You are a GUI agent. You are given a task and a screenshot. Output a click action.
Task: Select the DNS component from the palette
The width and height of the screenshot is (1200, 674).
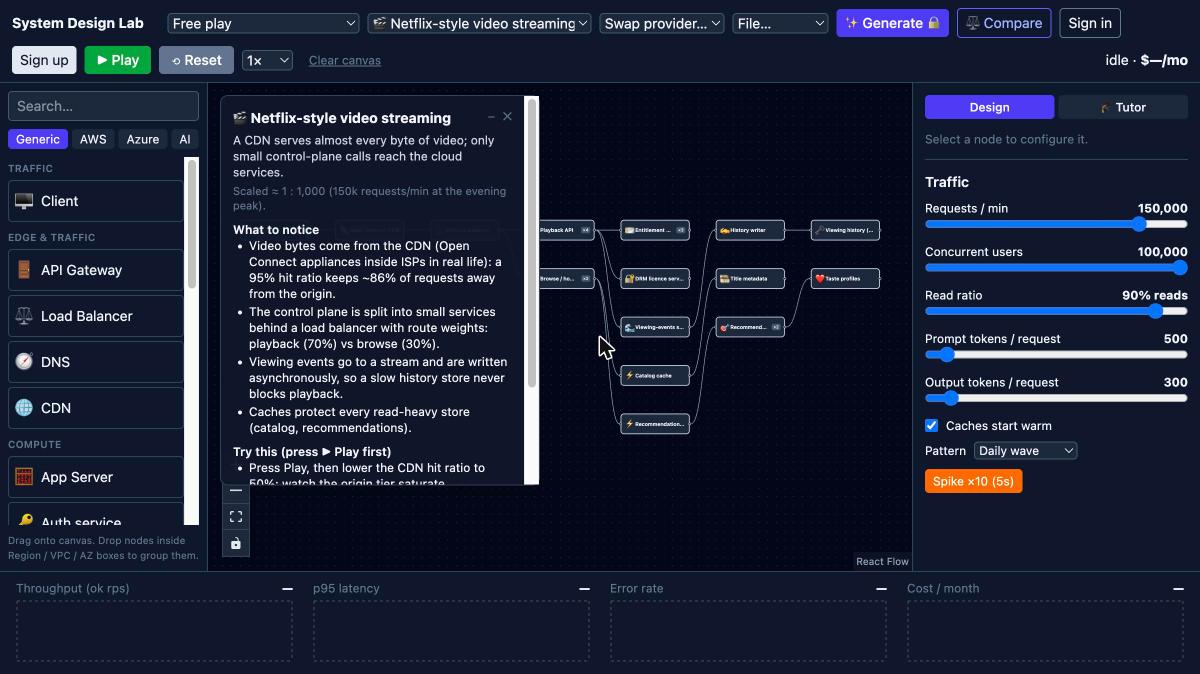96,362
